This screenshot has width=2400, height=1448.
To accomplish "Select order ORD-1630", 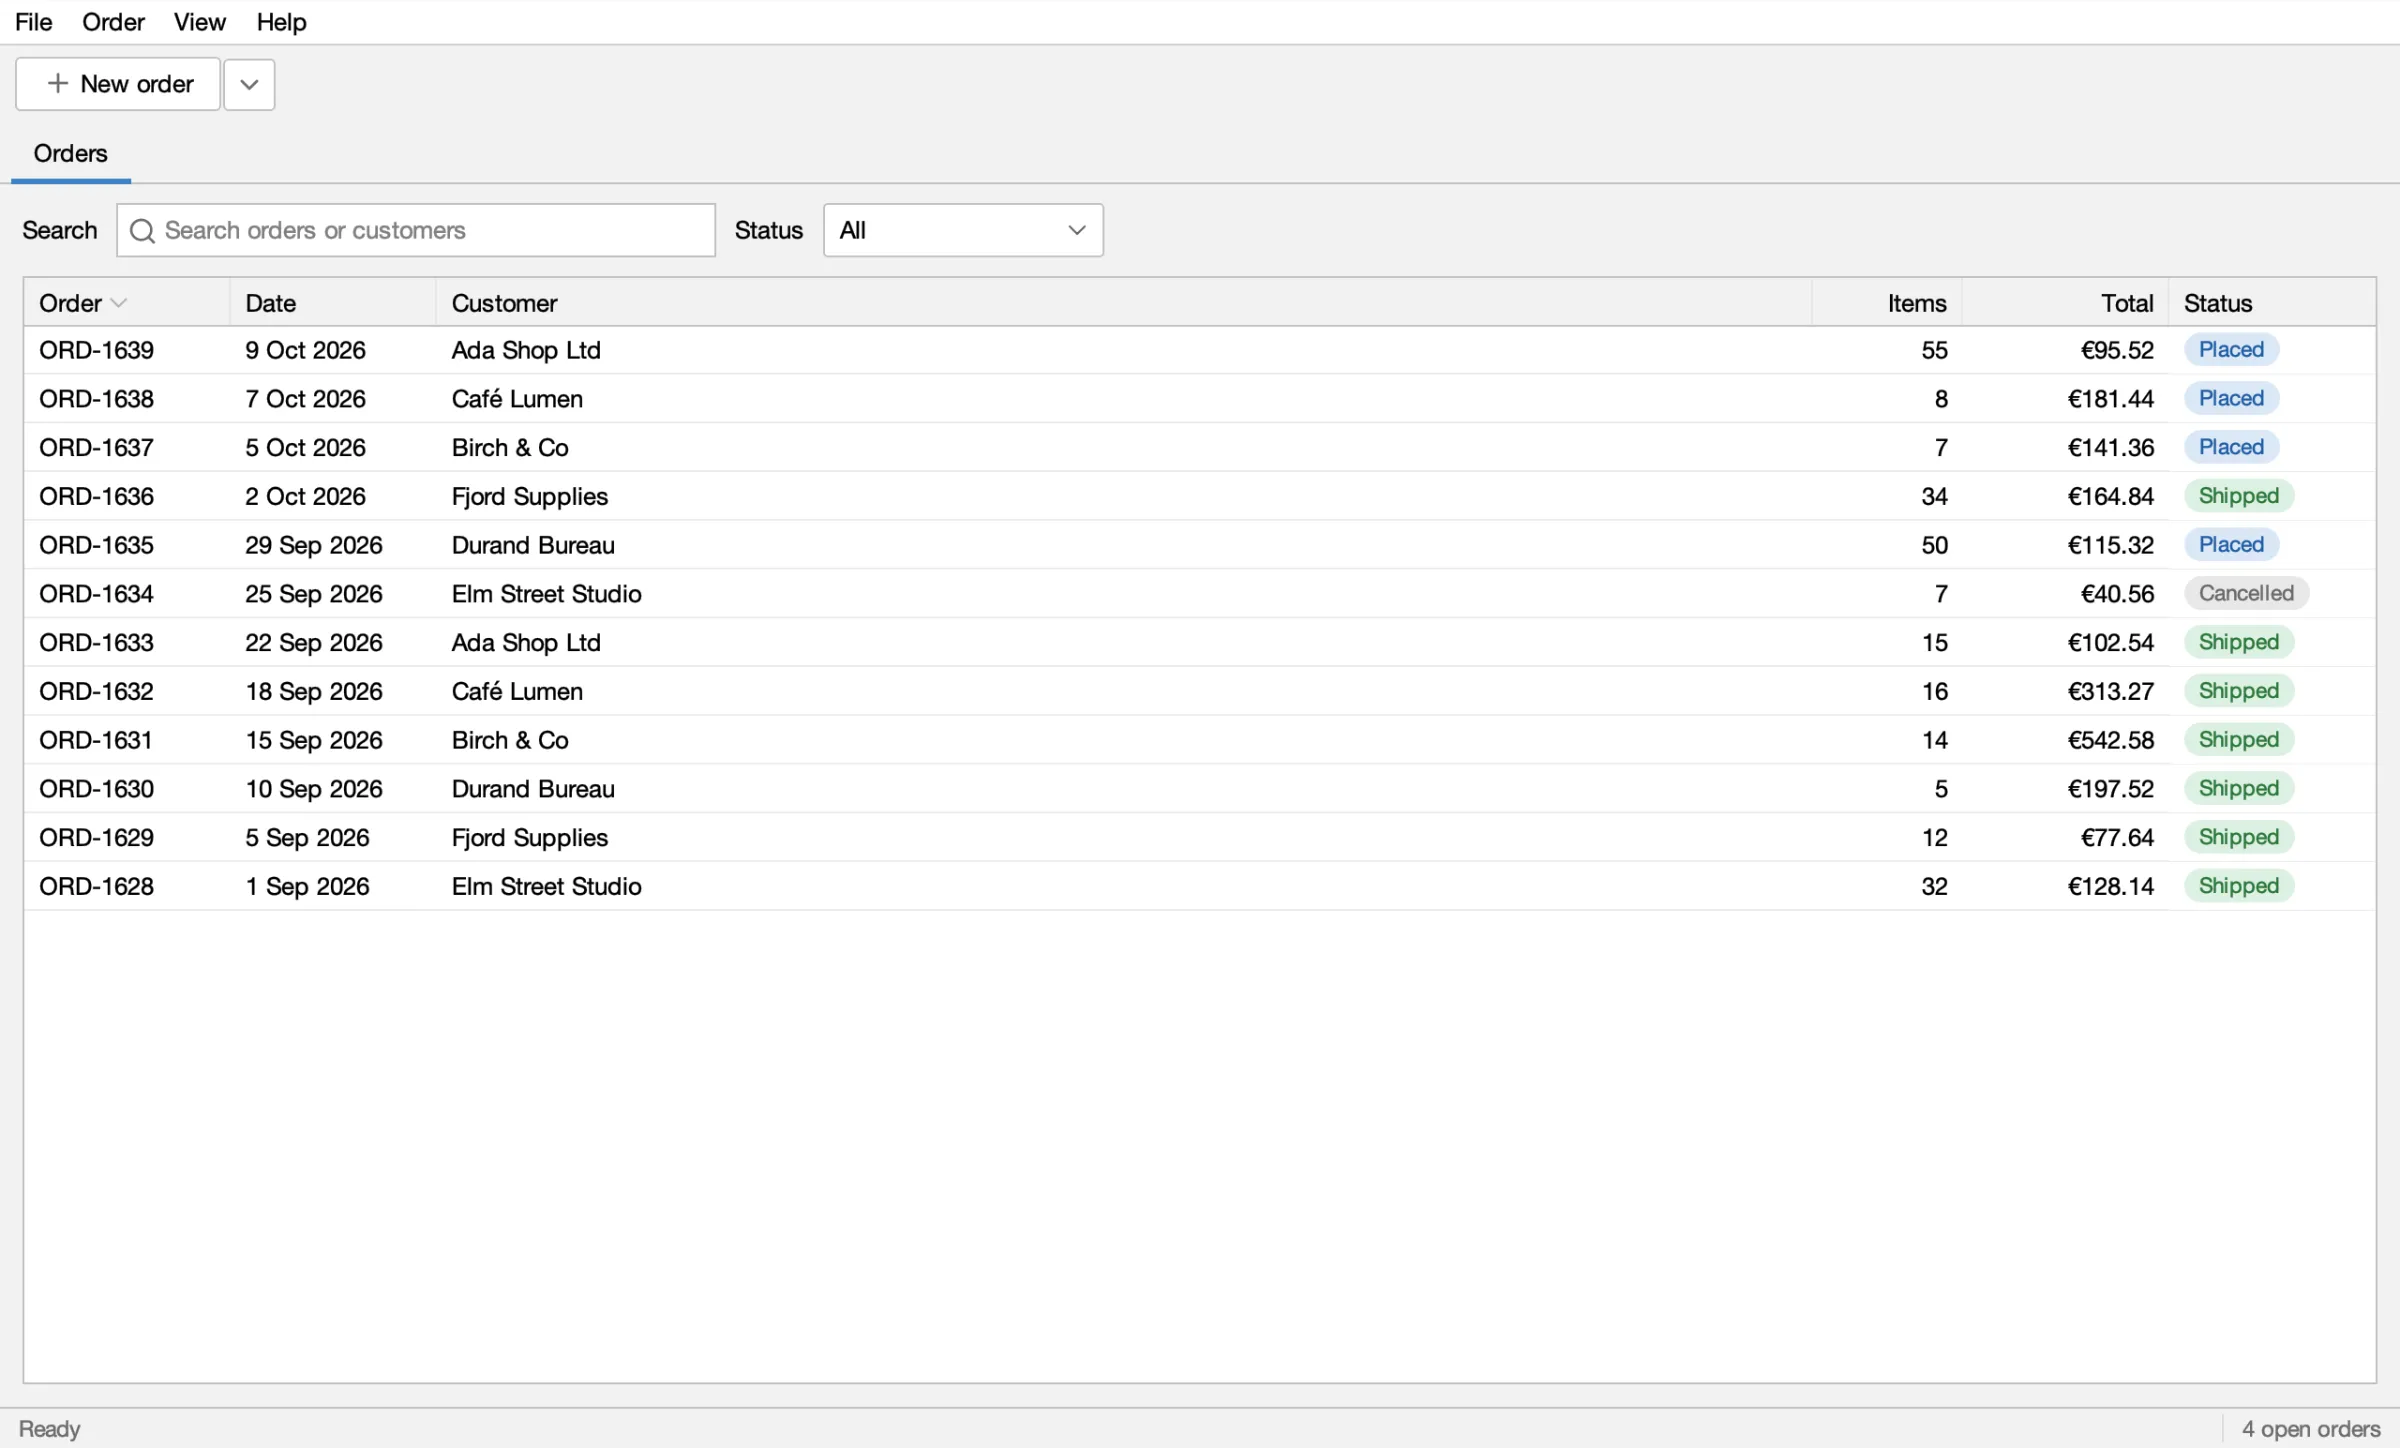I will point(1200,789).
